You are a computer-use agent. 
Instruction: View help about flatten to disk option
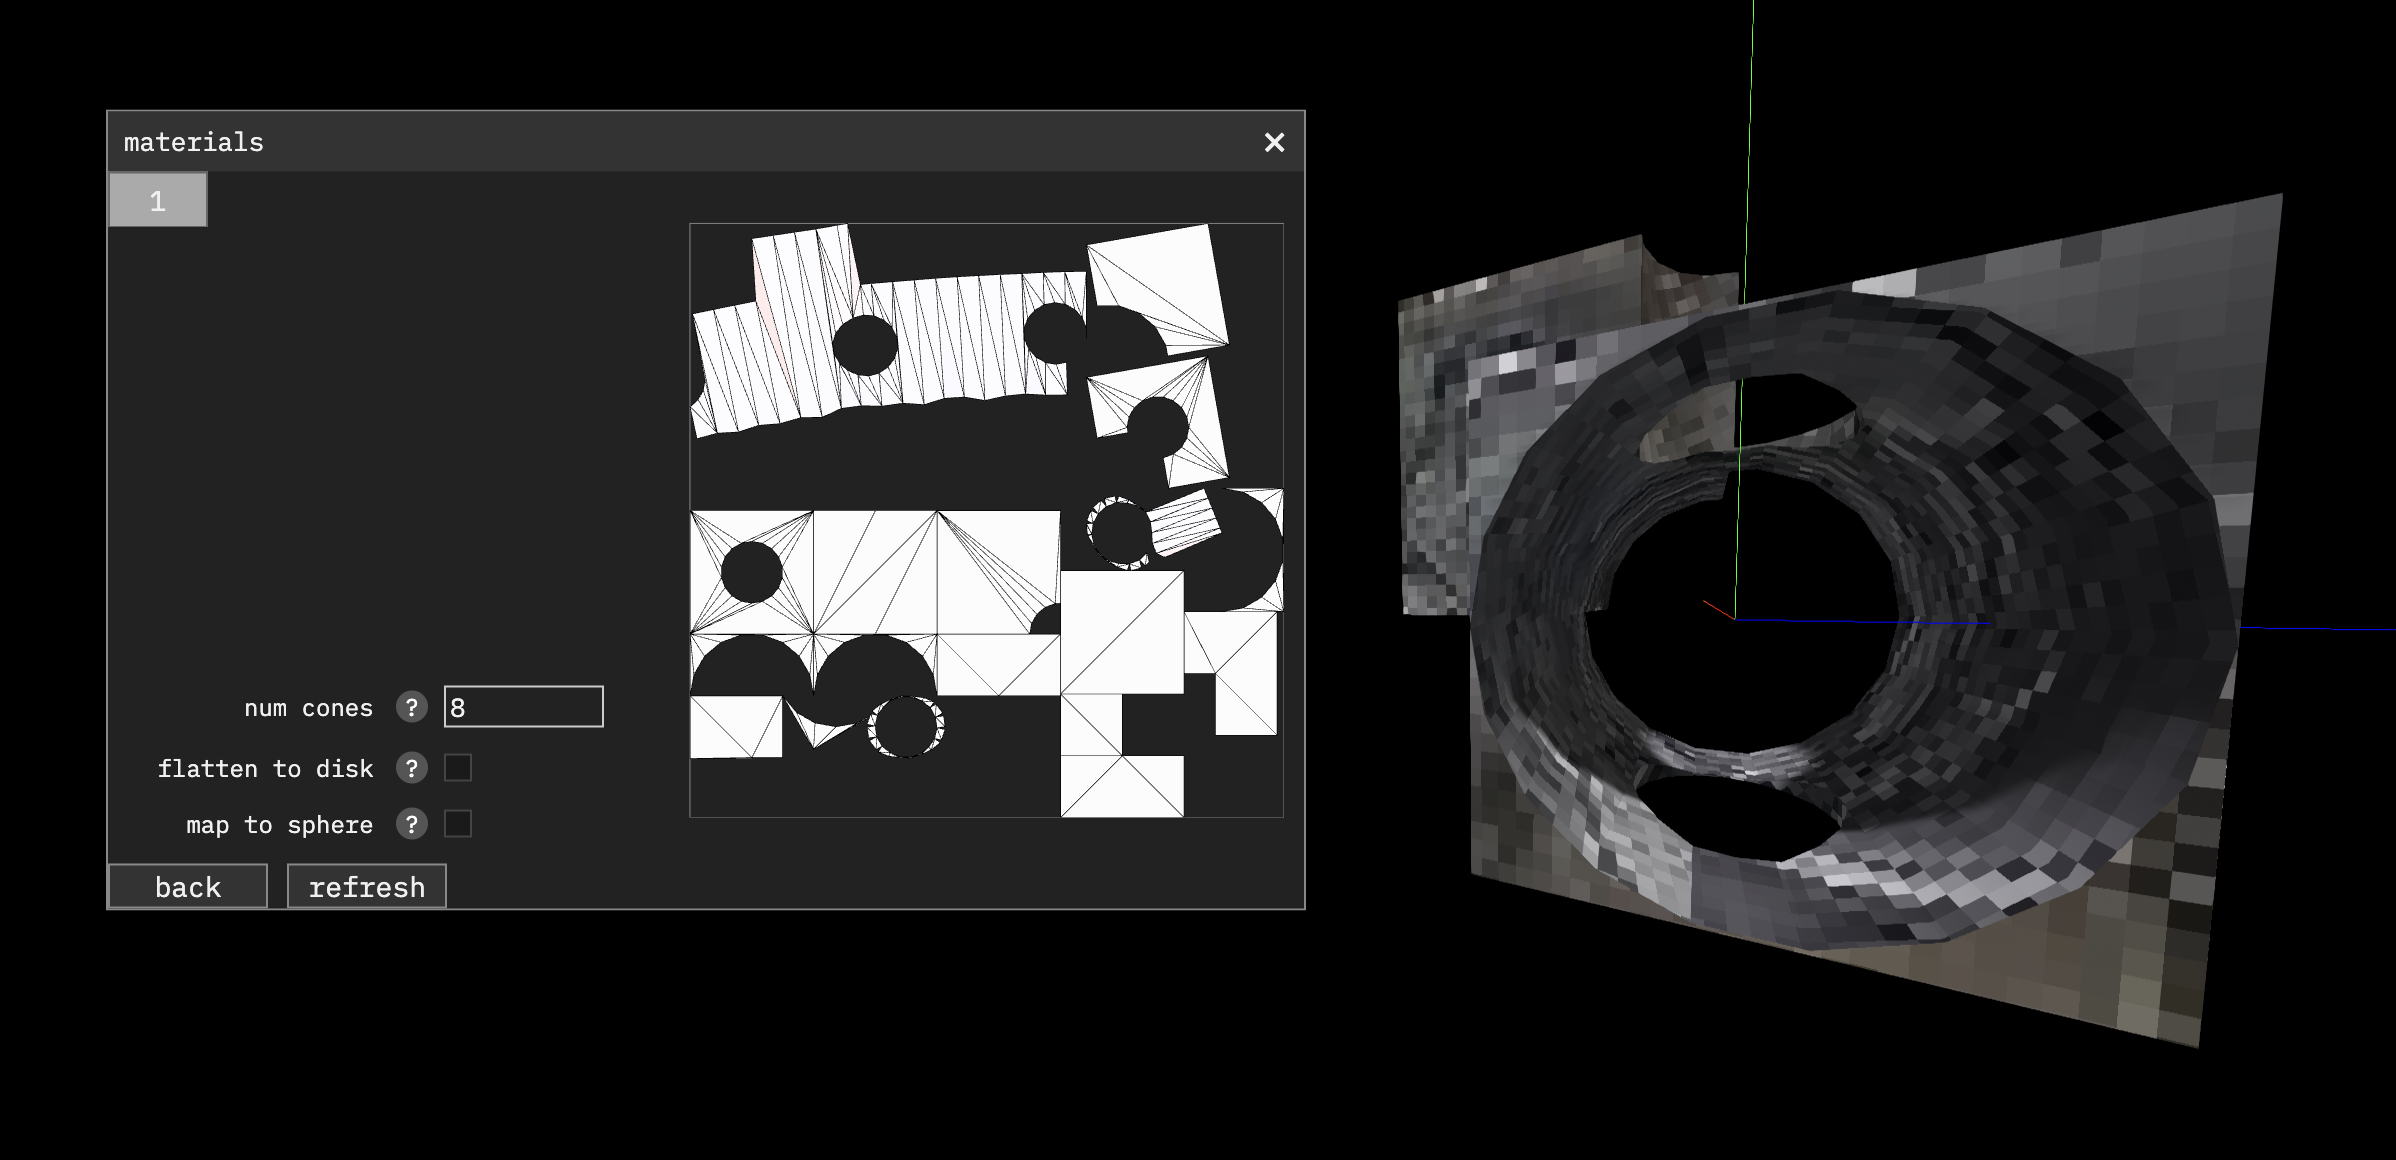413,768
